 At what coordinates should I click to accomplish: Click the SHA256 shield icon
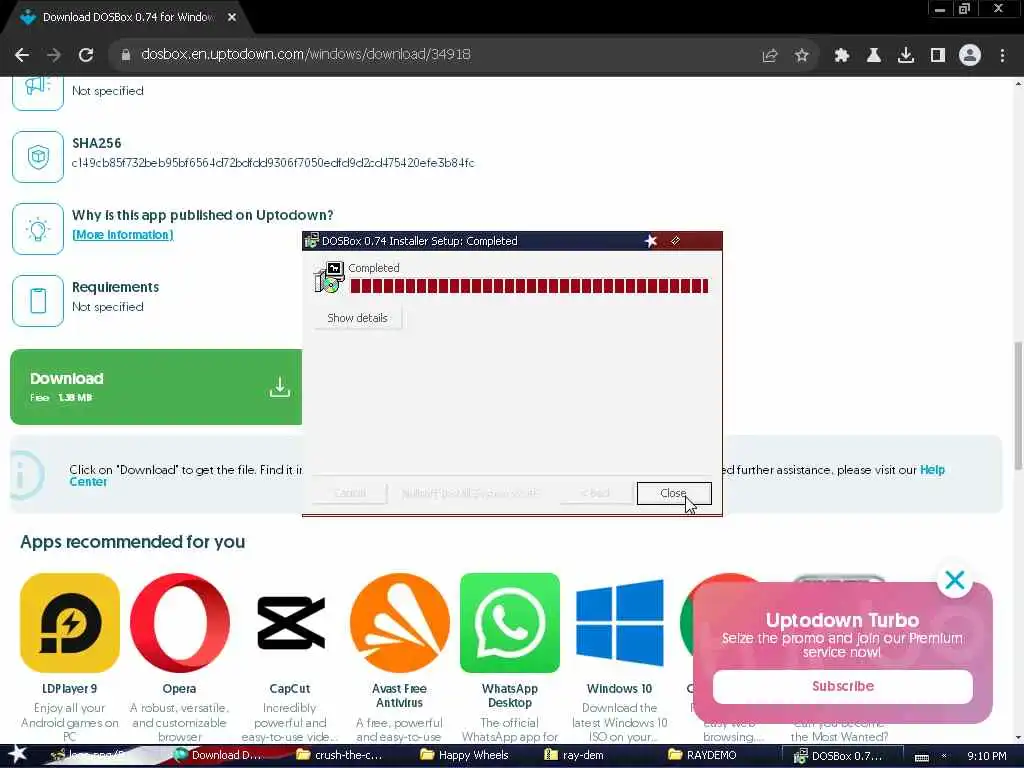(38, 157)
